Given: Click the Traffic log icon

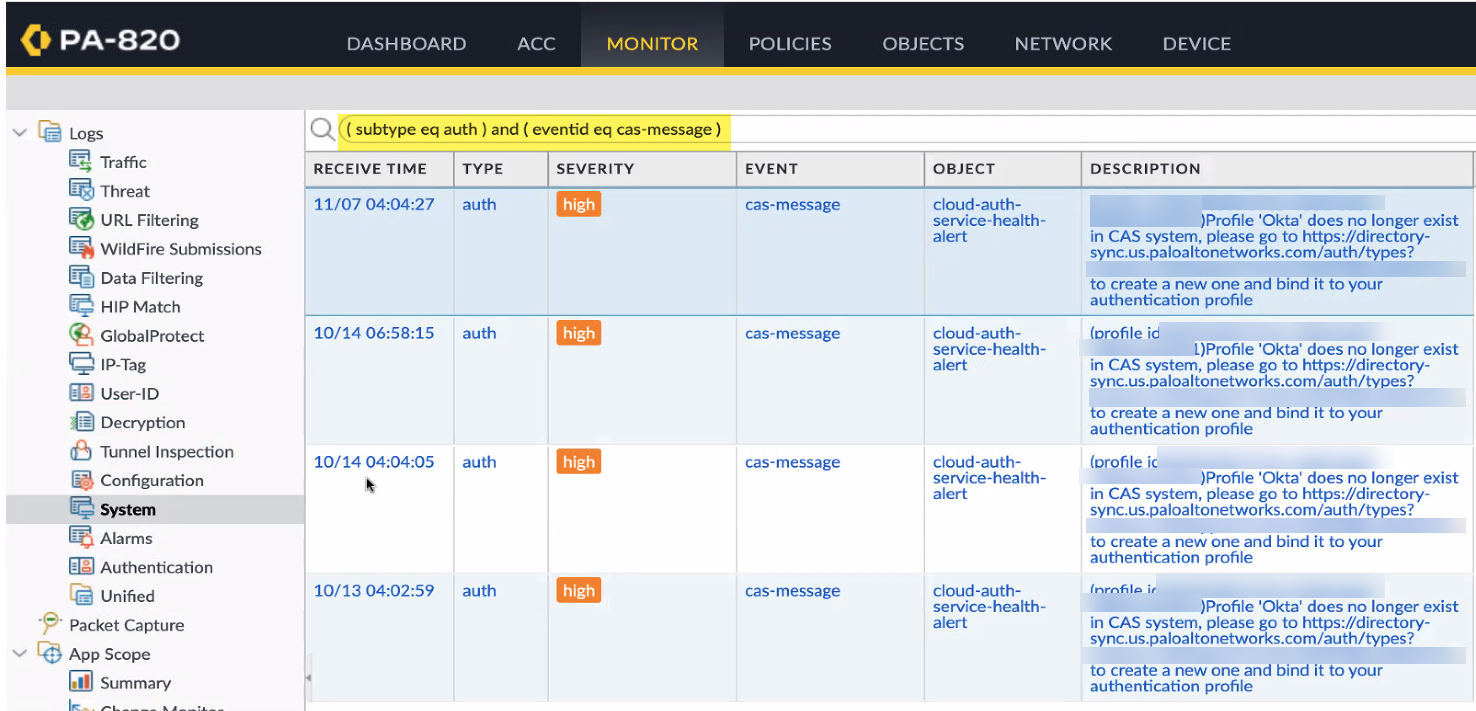Looking at the screenshot, I should [81, 162].
